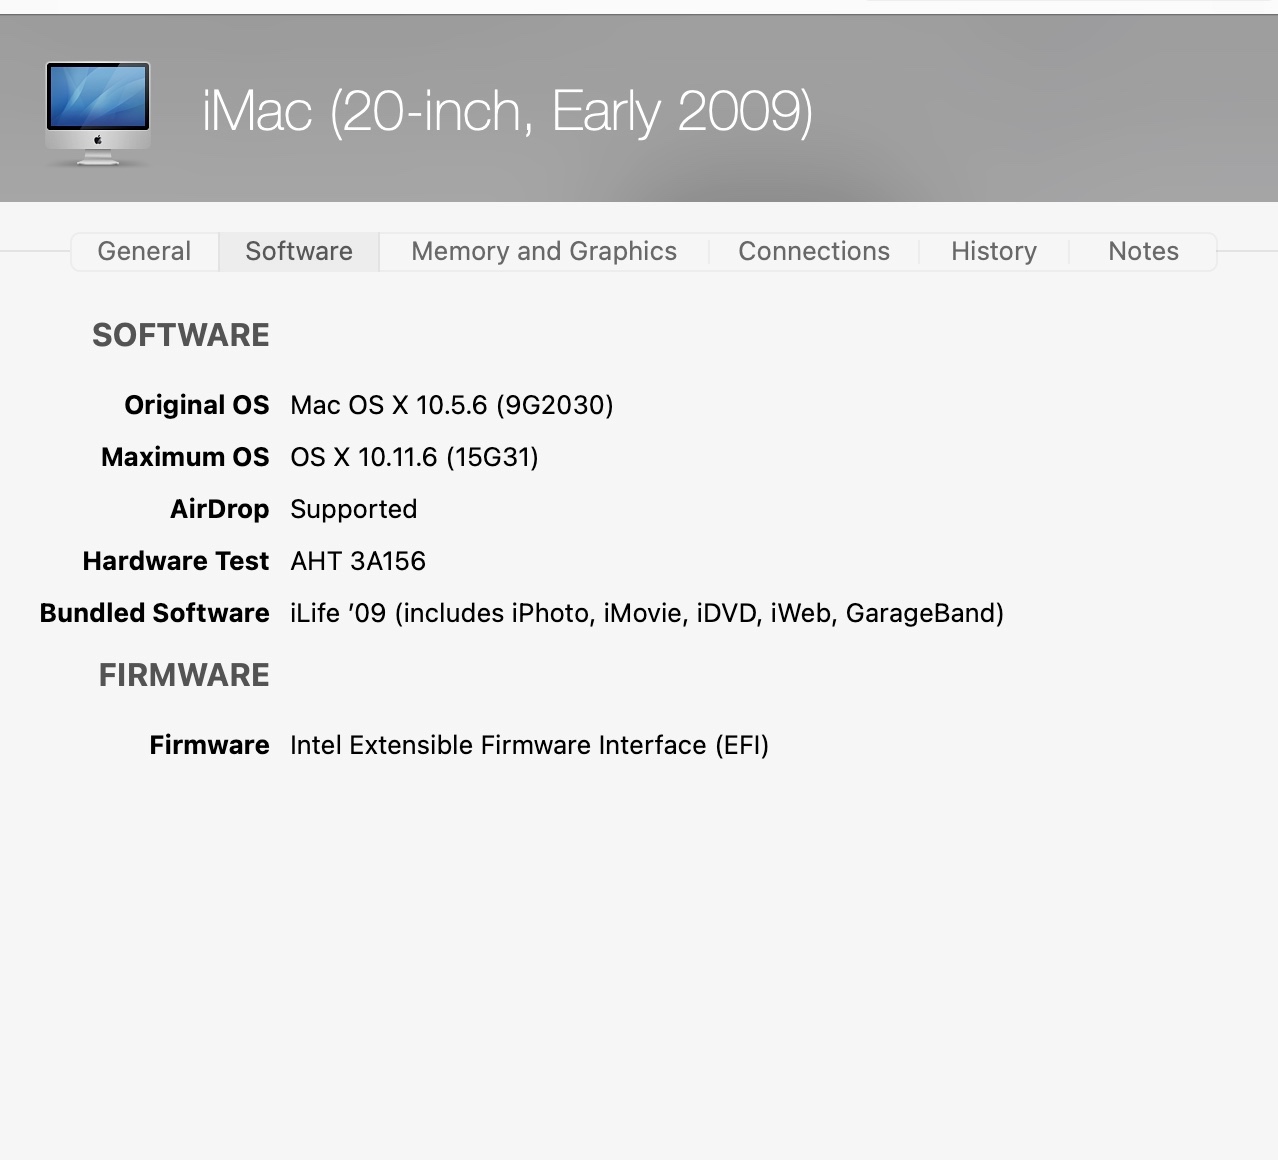Select the iLife '09 bundled software text
1278x1160 pixels.
coord(647,613)
